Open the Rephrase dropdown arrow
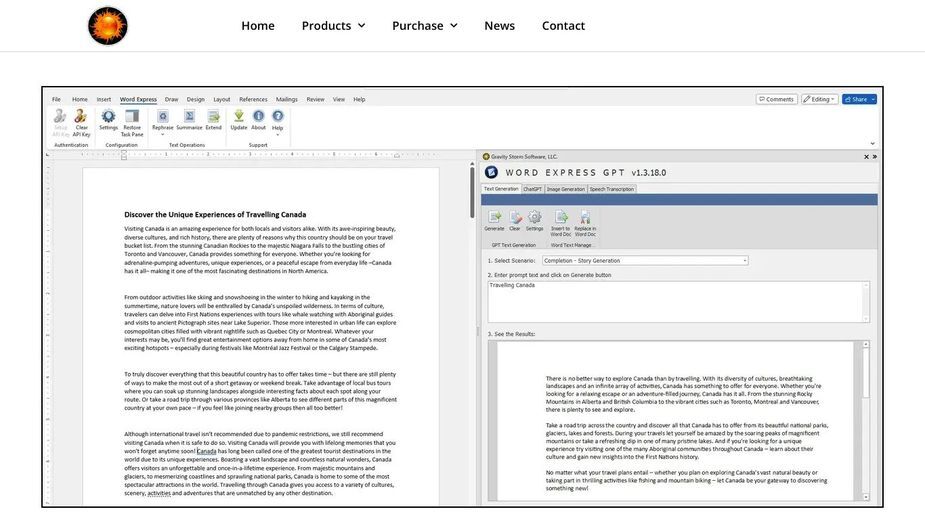 point(163,135)
